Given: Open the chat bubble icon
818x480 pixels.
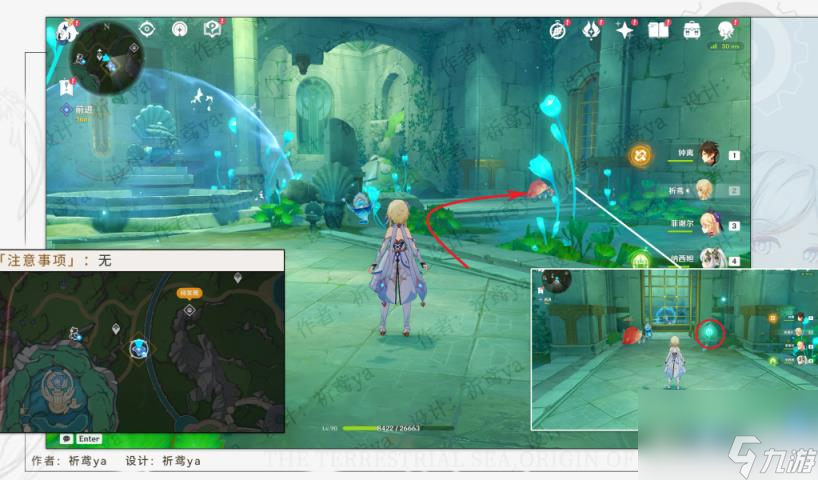Looking at the screenshot, I should [x=66, y=439].
